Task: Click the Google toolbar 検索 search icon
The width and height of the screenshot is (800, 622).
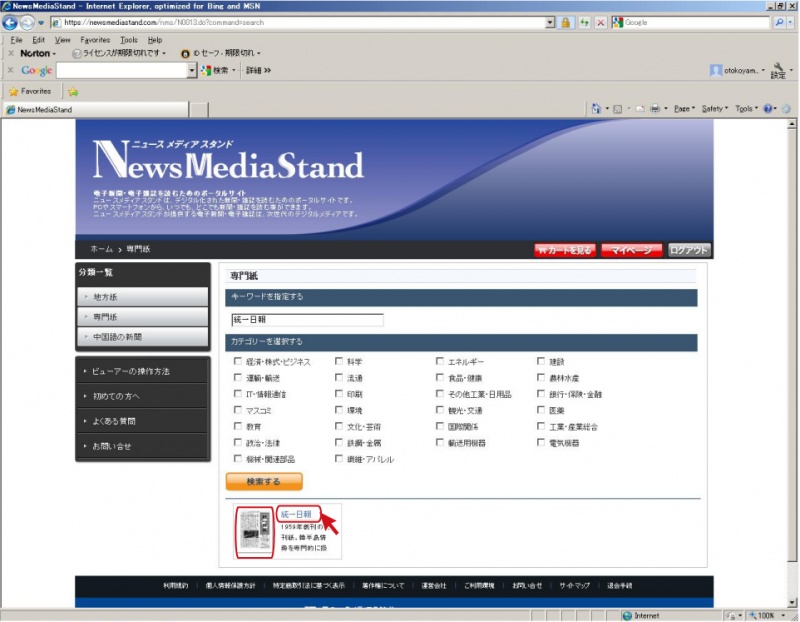Action: 206,70
